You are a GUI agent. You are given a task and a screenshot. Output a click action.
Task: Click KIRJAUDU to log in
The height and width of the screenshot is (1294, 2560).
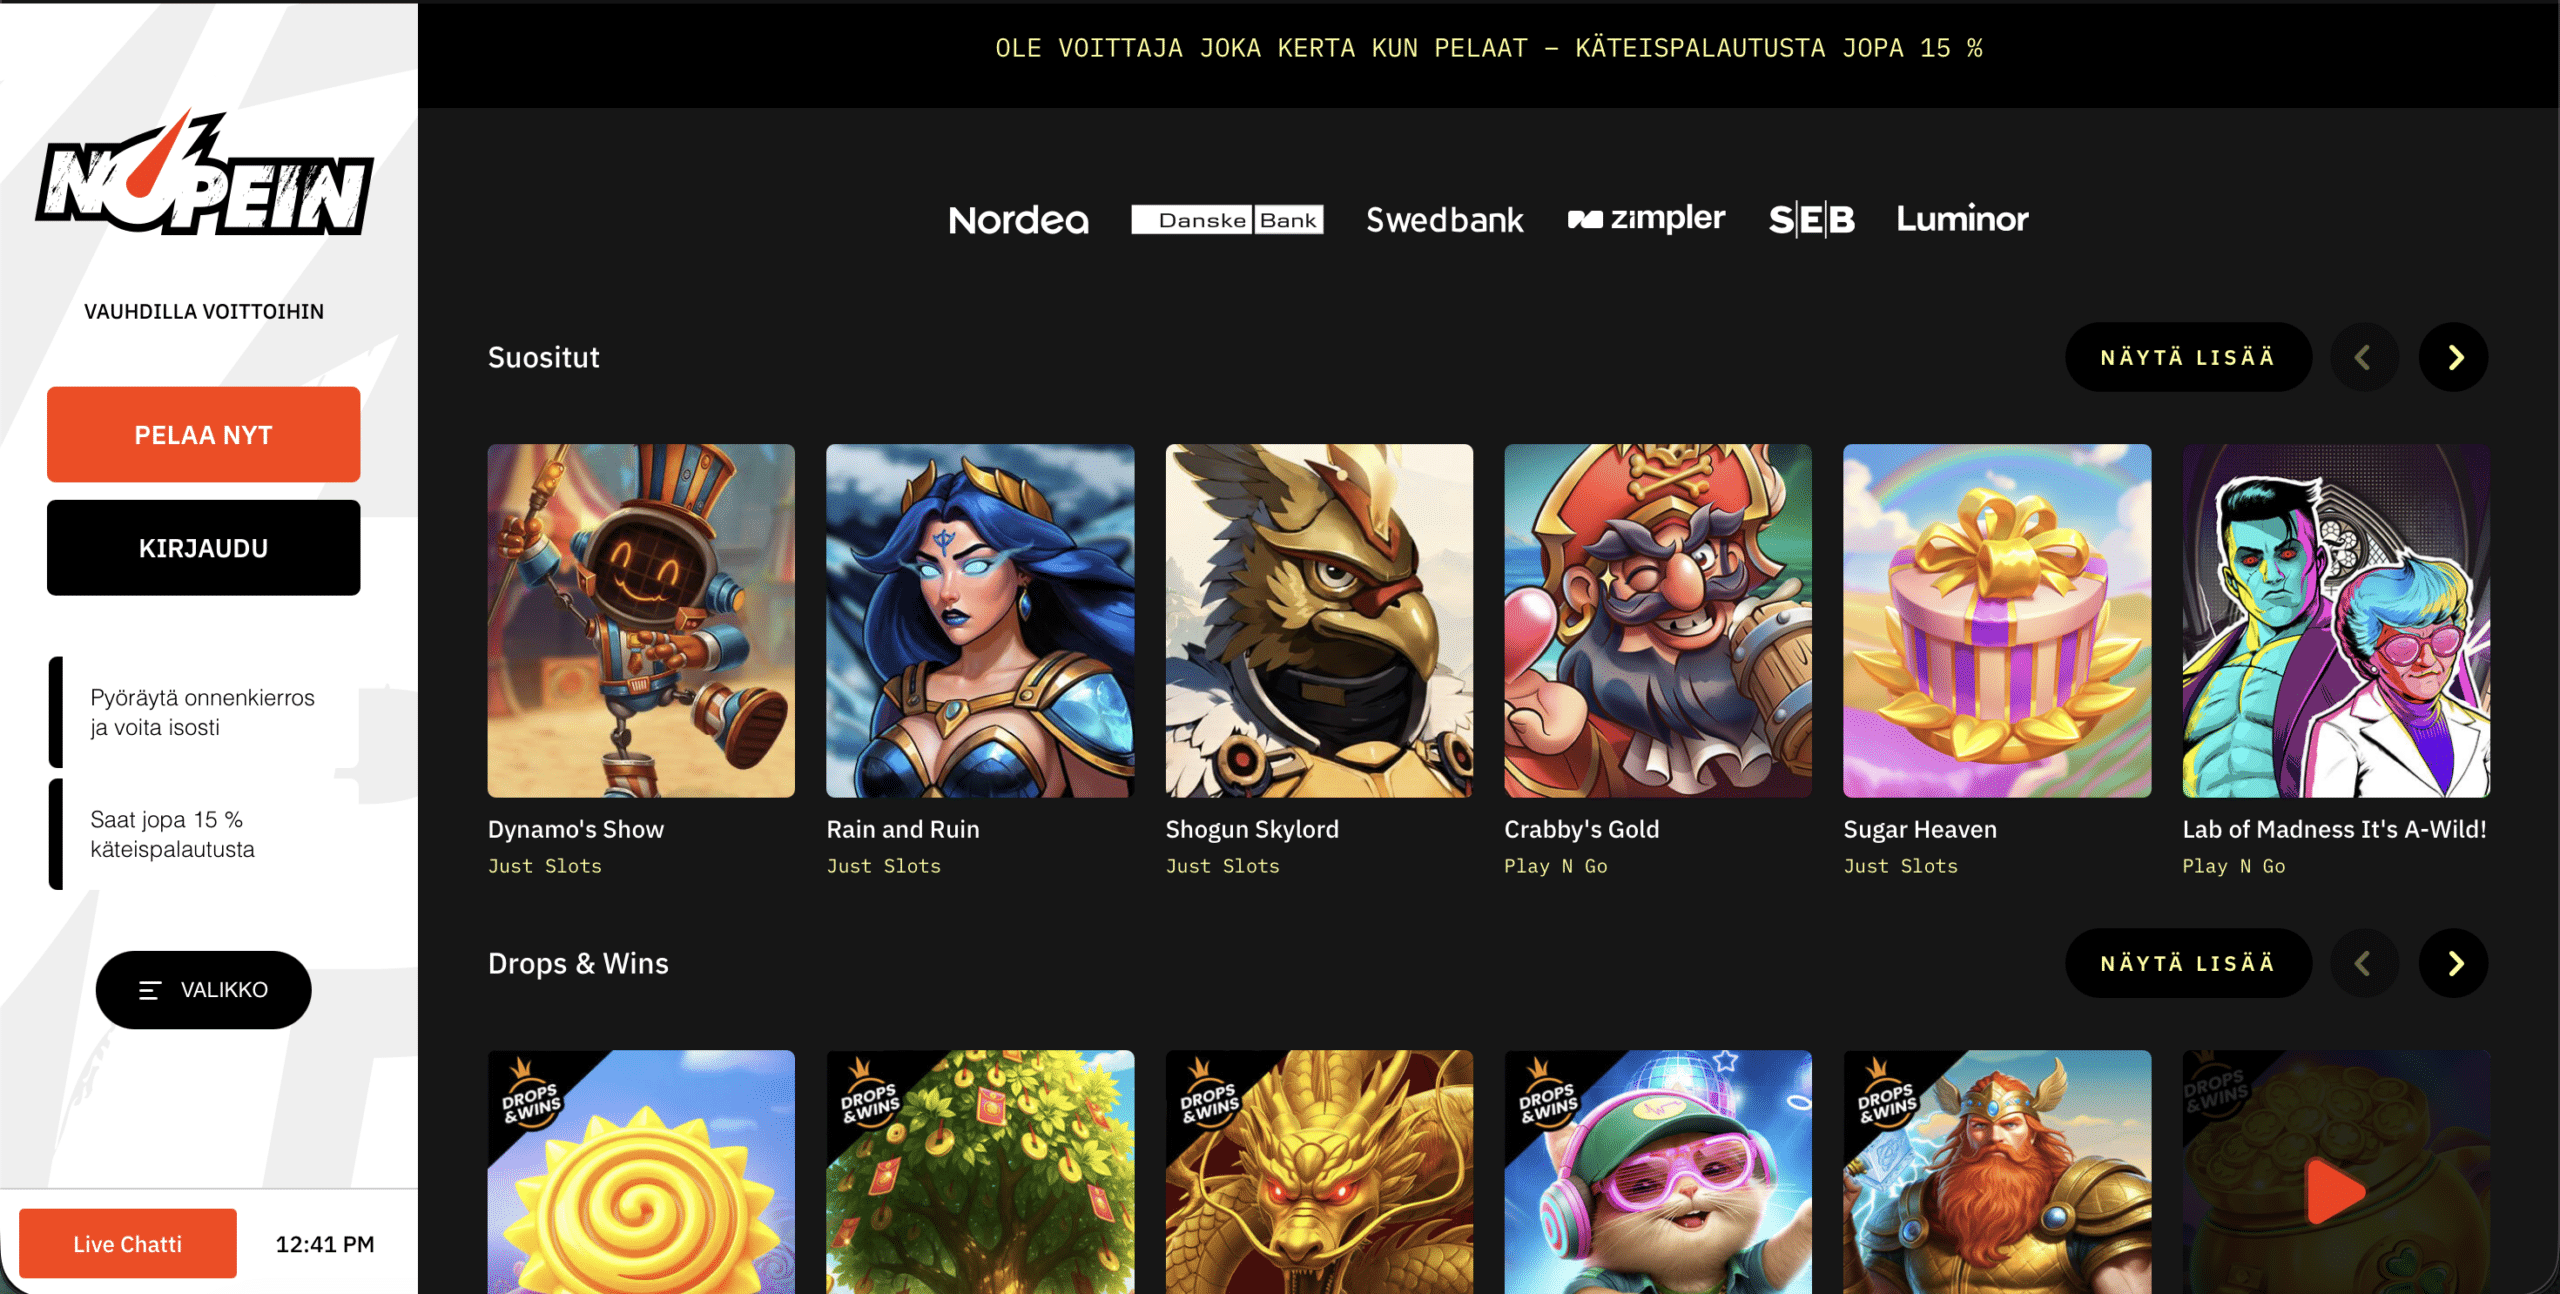click(203, 547)
